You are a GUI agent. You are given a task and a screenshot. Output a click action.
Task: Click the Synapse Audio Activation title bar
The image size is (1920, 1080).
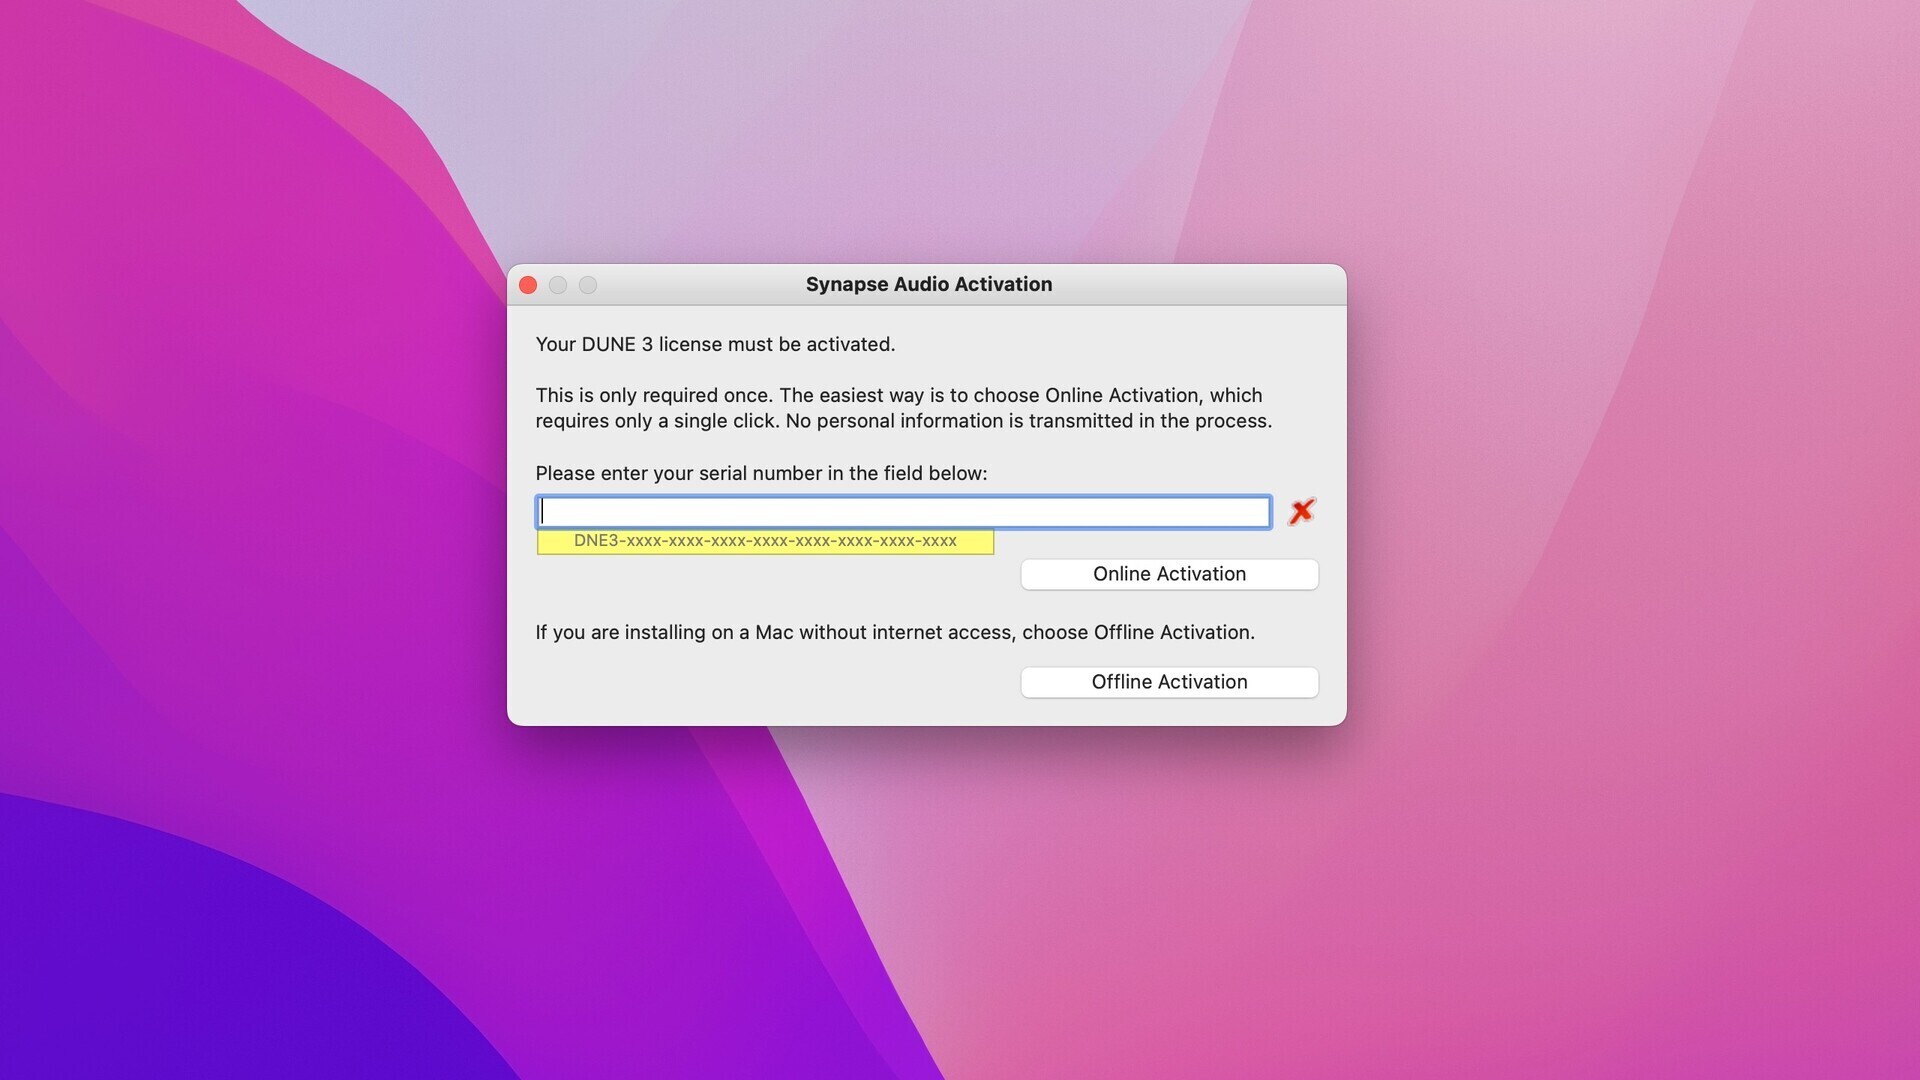click(x=928, y=285)
